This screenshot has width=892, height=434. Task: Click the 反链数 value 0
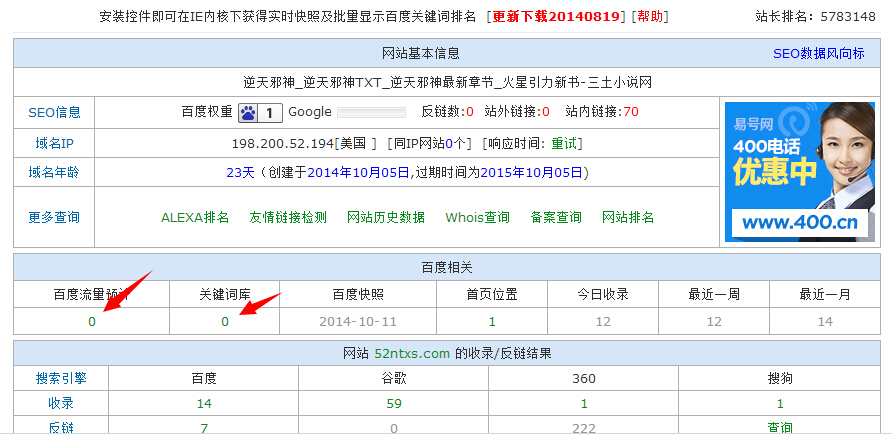[470, 112]
